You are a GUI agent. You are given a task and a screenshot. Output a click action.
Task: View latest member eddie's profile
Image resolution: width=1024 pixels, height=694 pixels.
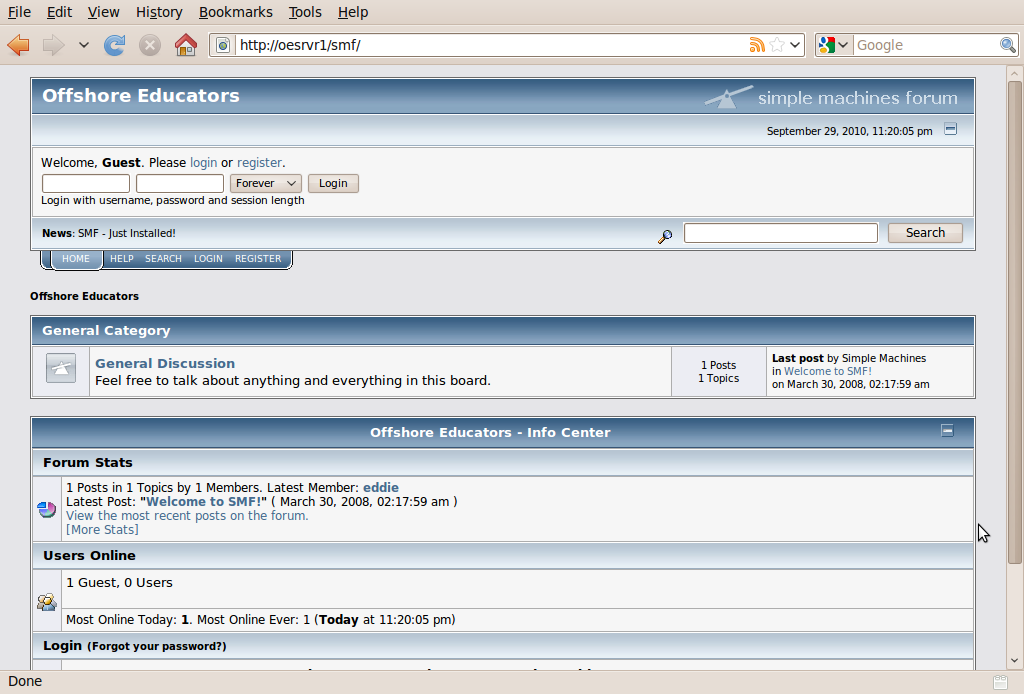click(x=381, y=488)
